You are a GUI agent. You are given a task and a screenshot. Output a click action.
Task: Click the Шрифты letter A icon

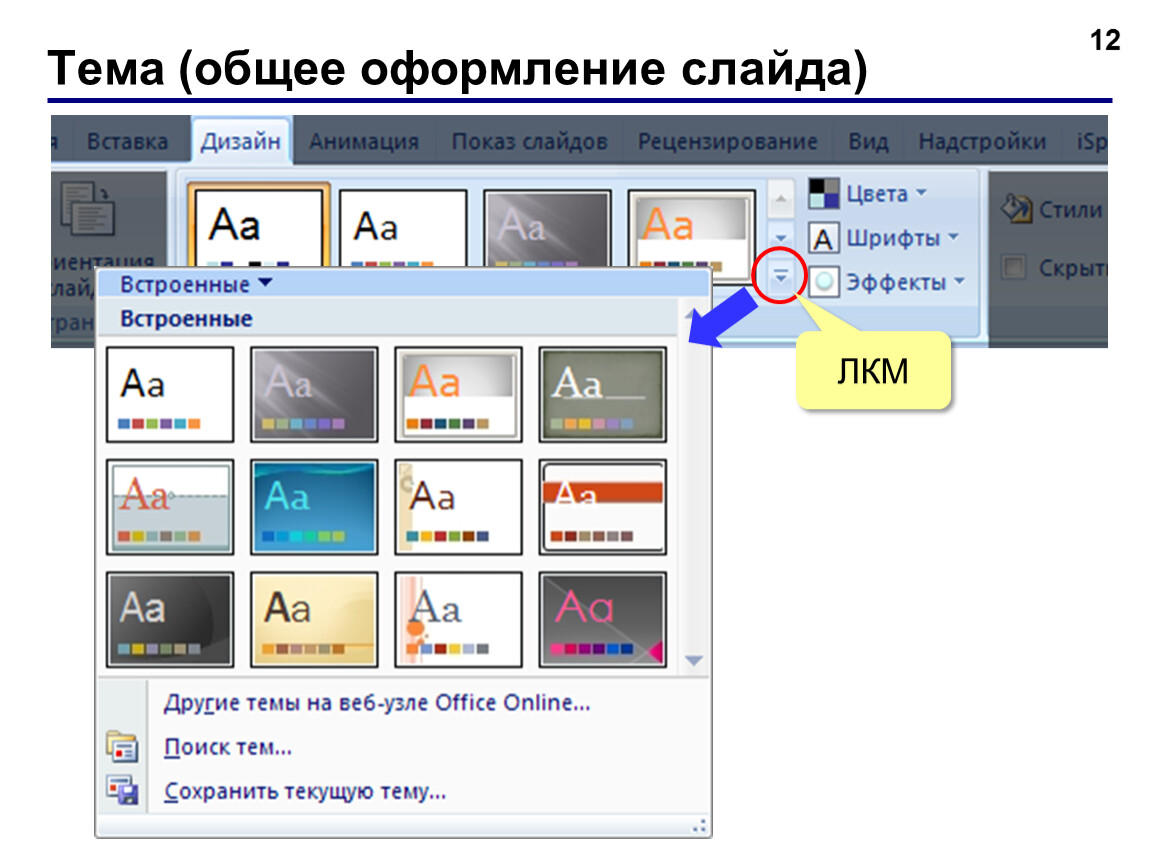tap(824, 238)
